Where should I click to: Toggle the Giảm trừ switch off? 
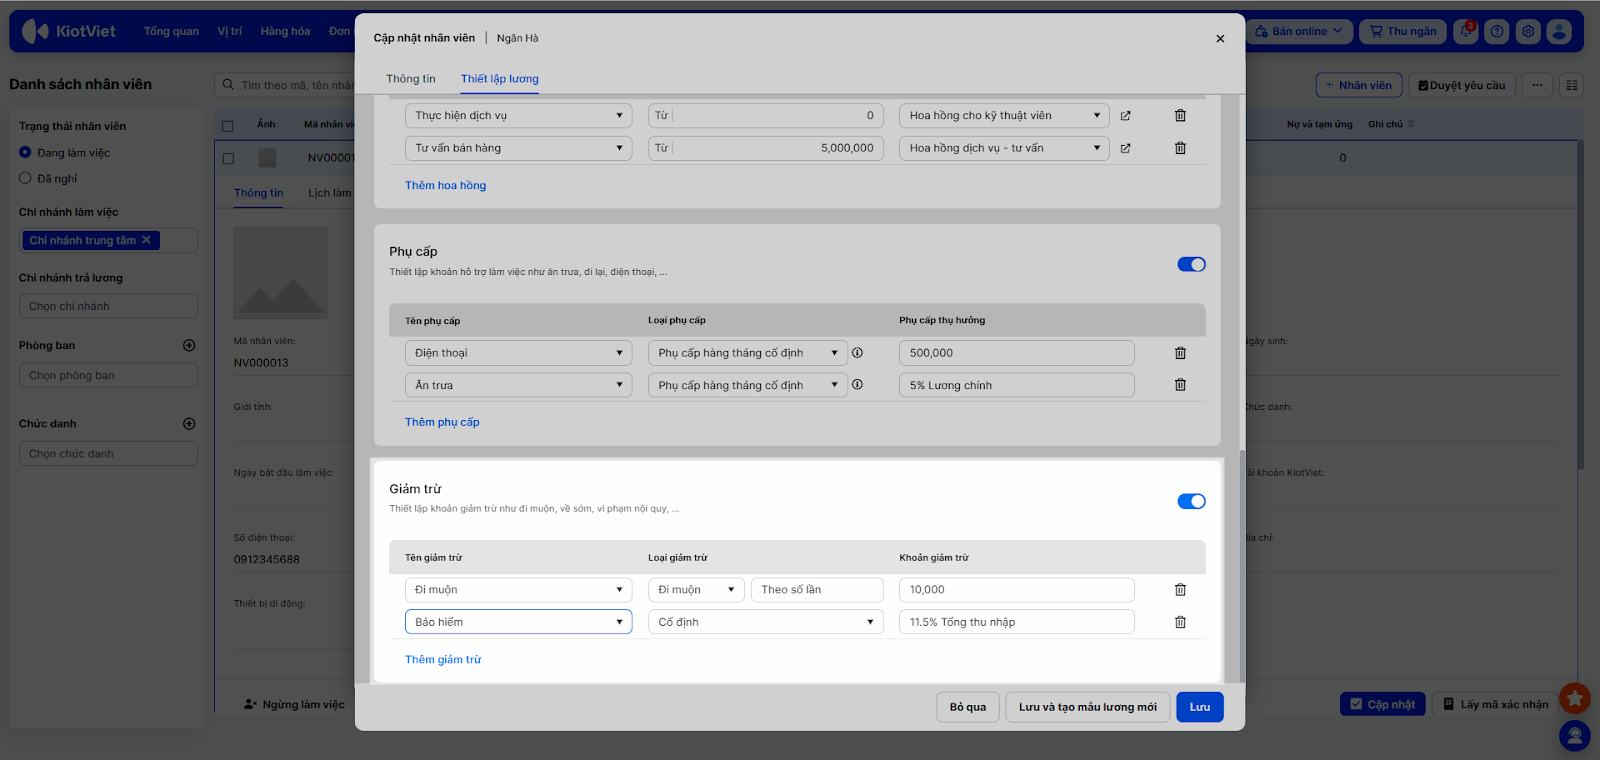[1191, 502]
